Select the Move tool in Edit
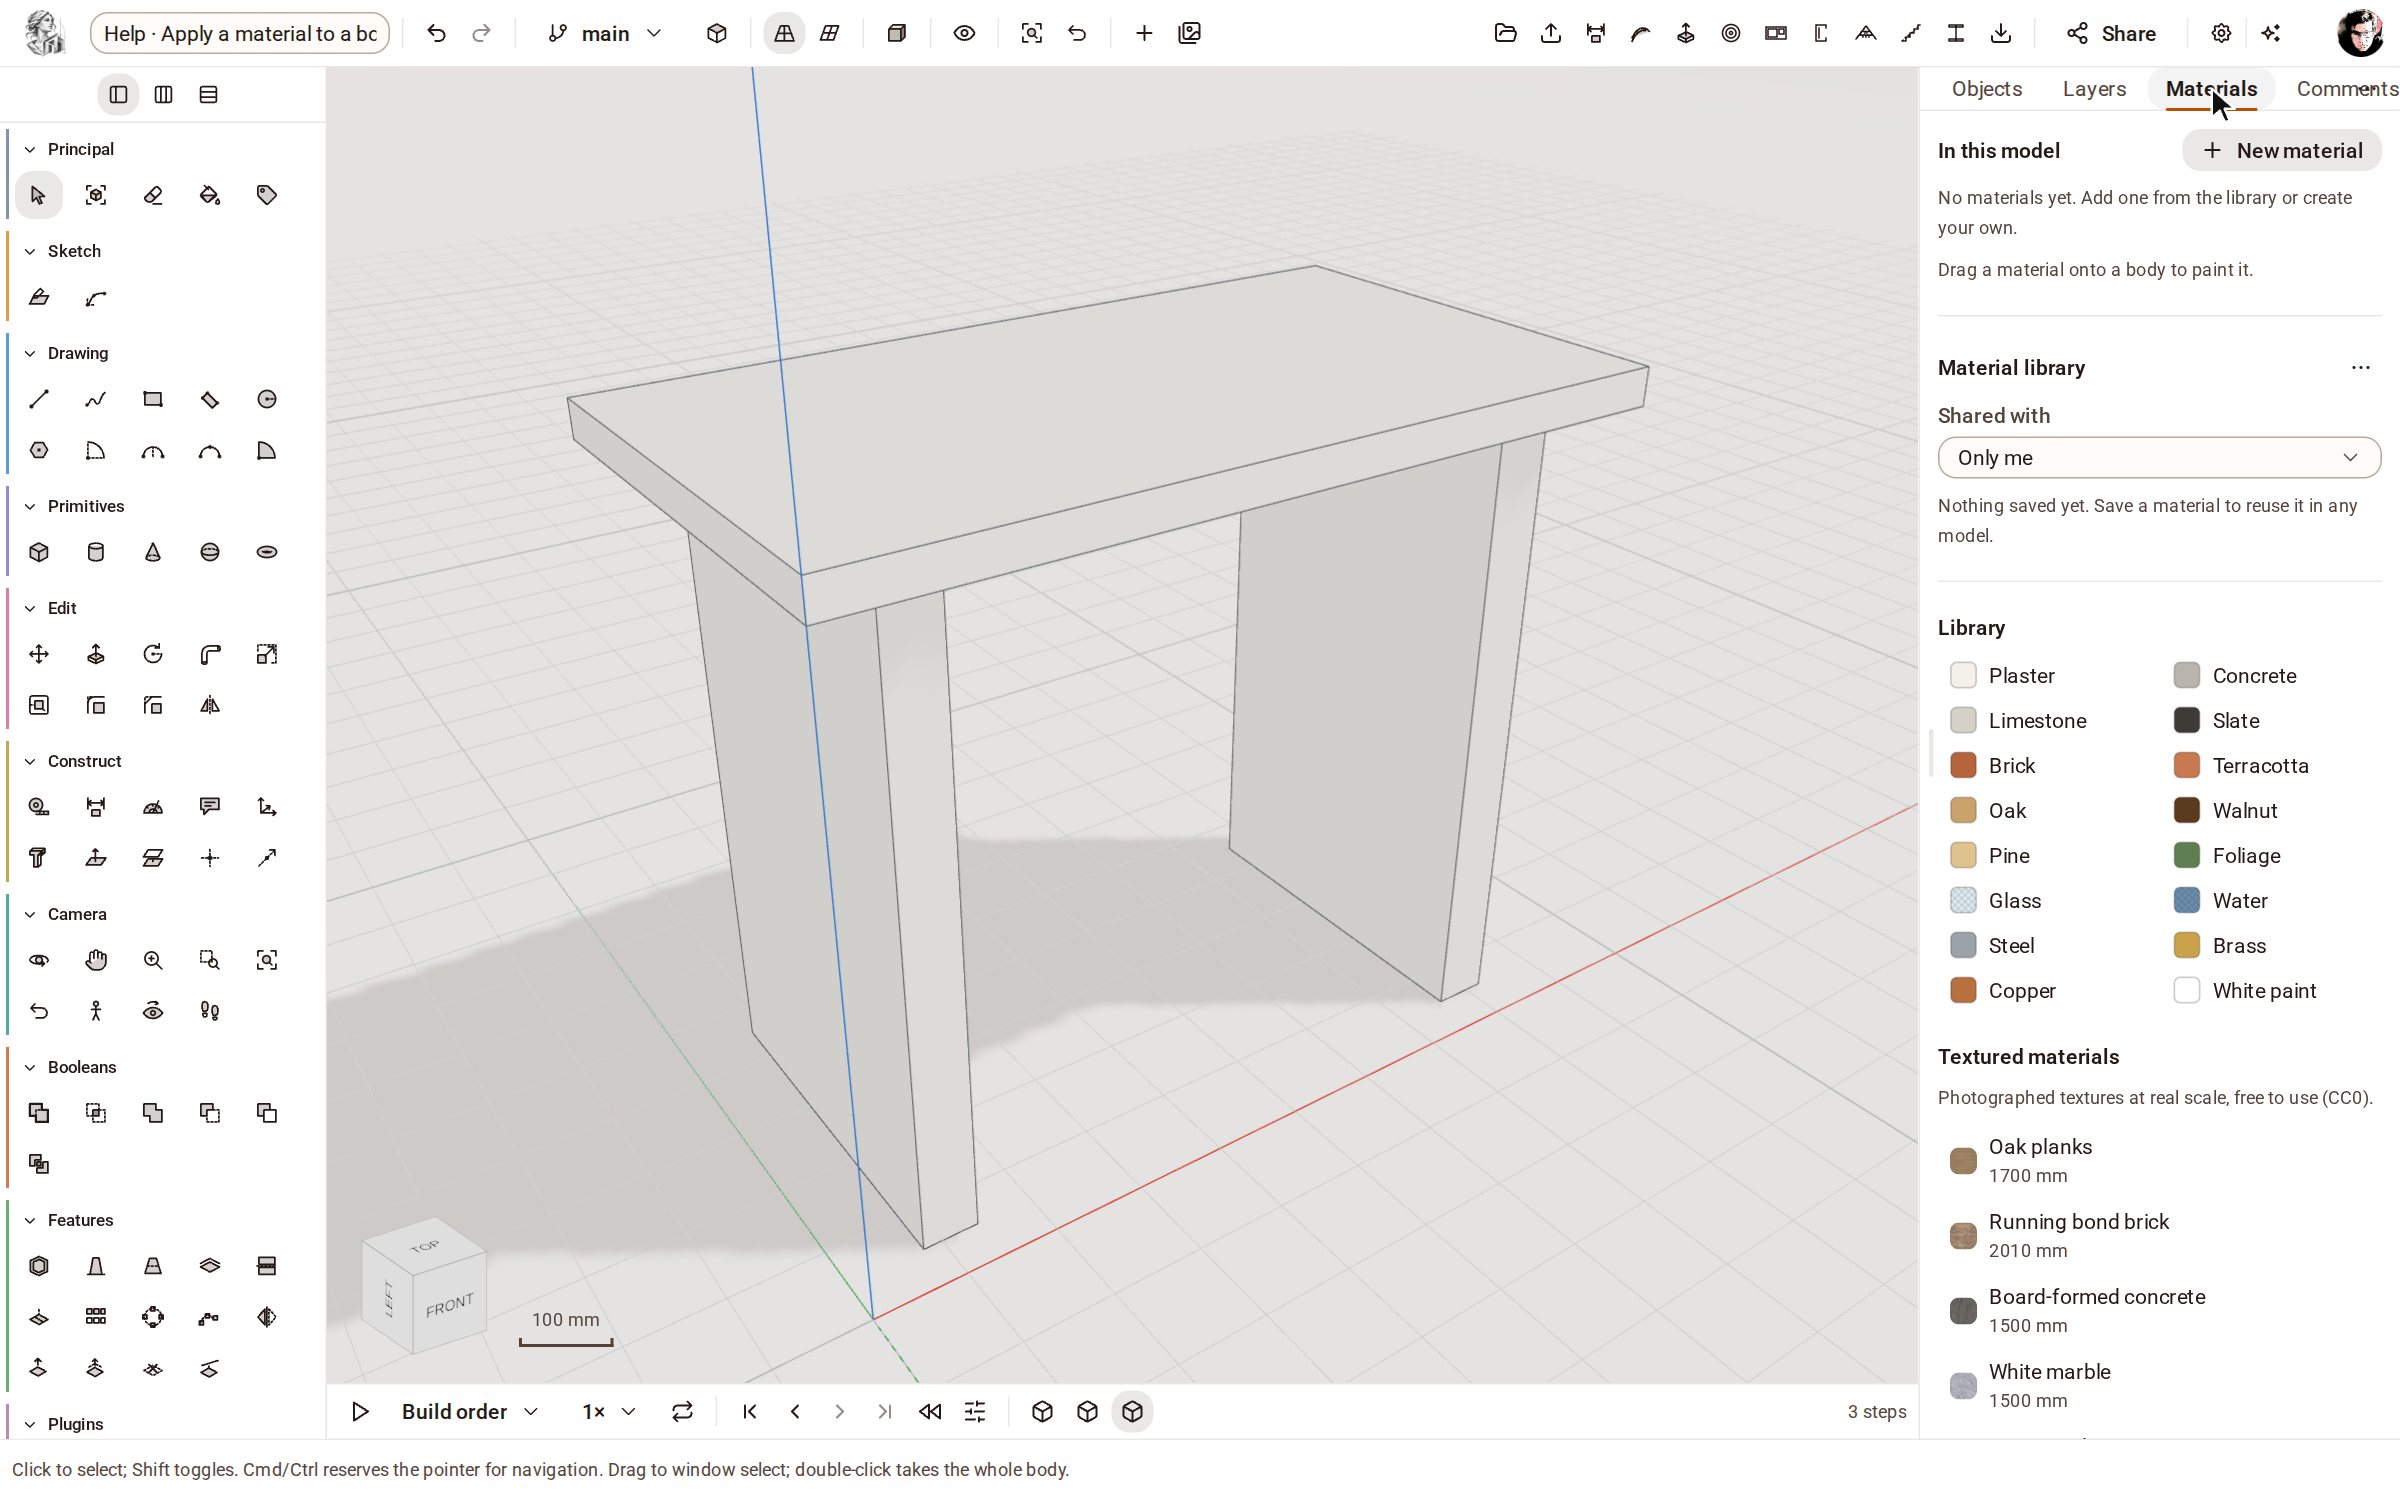 point(39,654)
